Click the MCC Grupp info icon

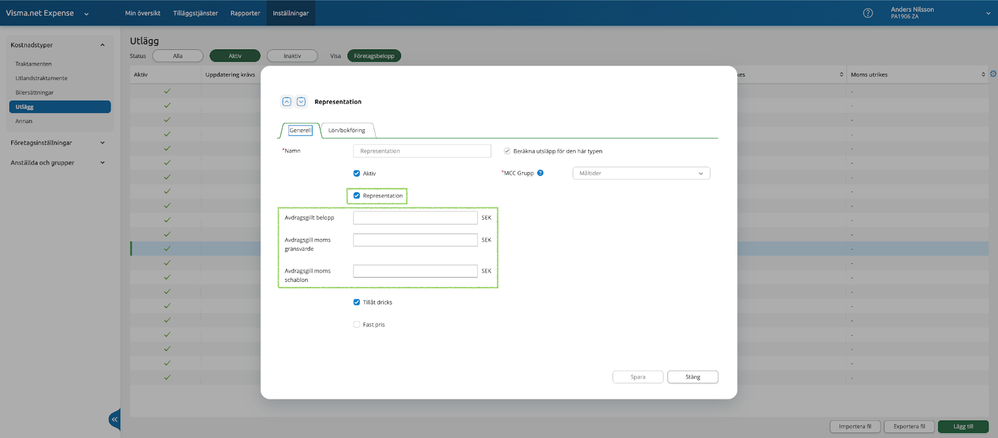tap(540, 173)
